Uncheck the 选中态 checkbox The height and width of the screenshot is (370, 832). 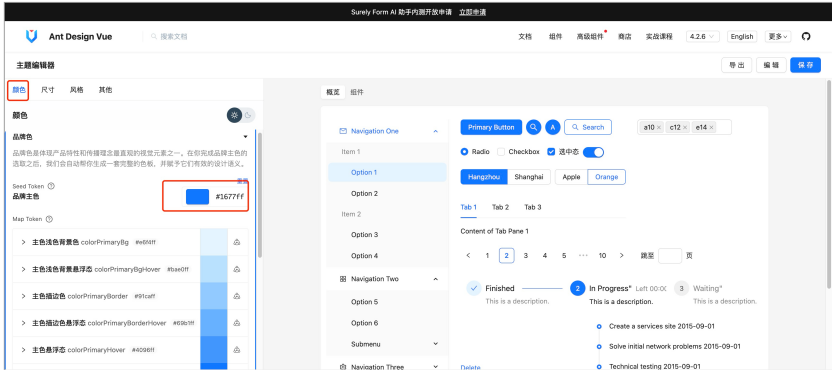(551, 152)
